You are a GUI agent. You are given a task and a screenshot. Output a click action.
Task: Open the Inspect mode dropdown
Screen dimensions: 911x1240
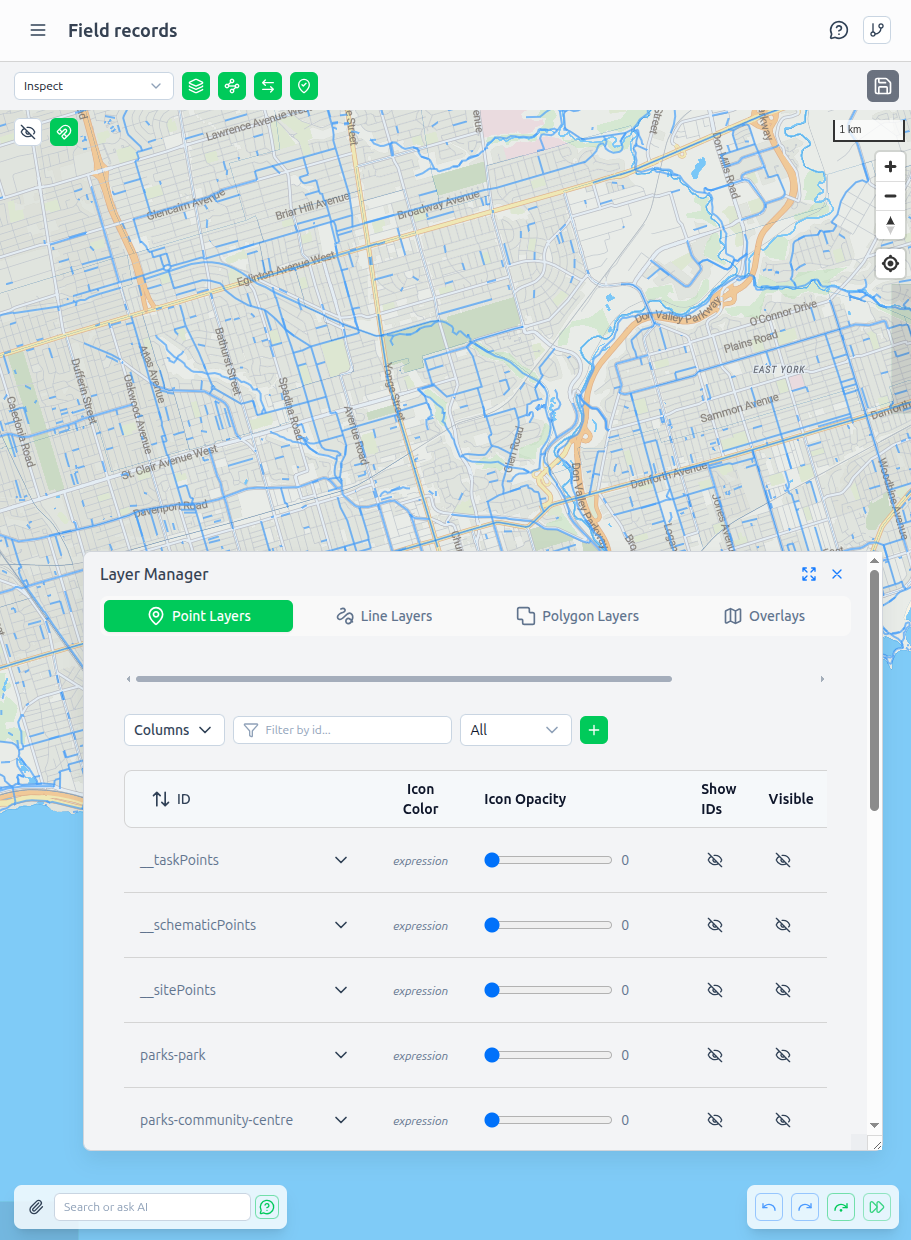point(93,86)
